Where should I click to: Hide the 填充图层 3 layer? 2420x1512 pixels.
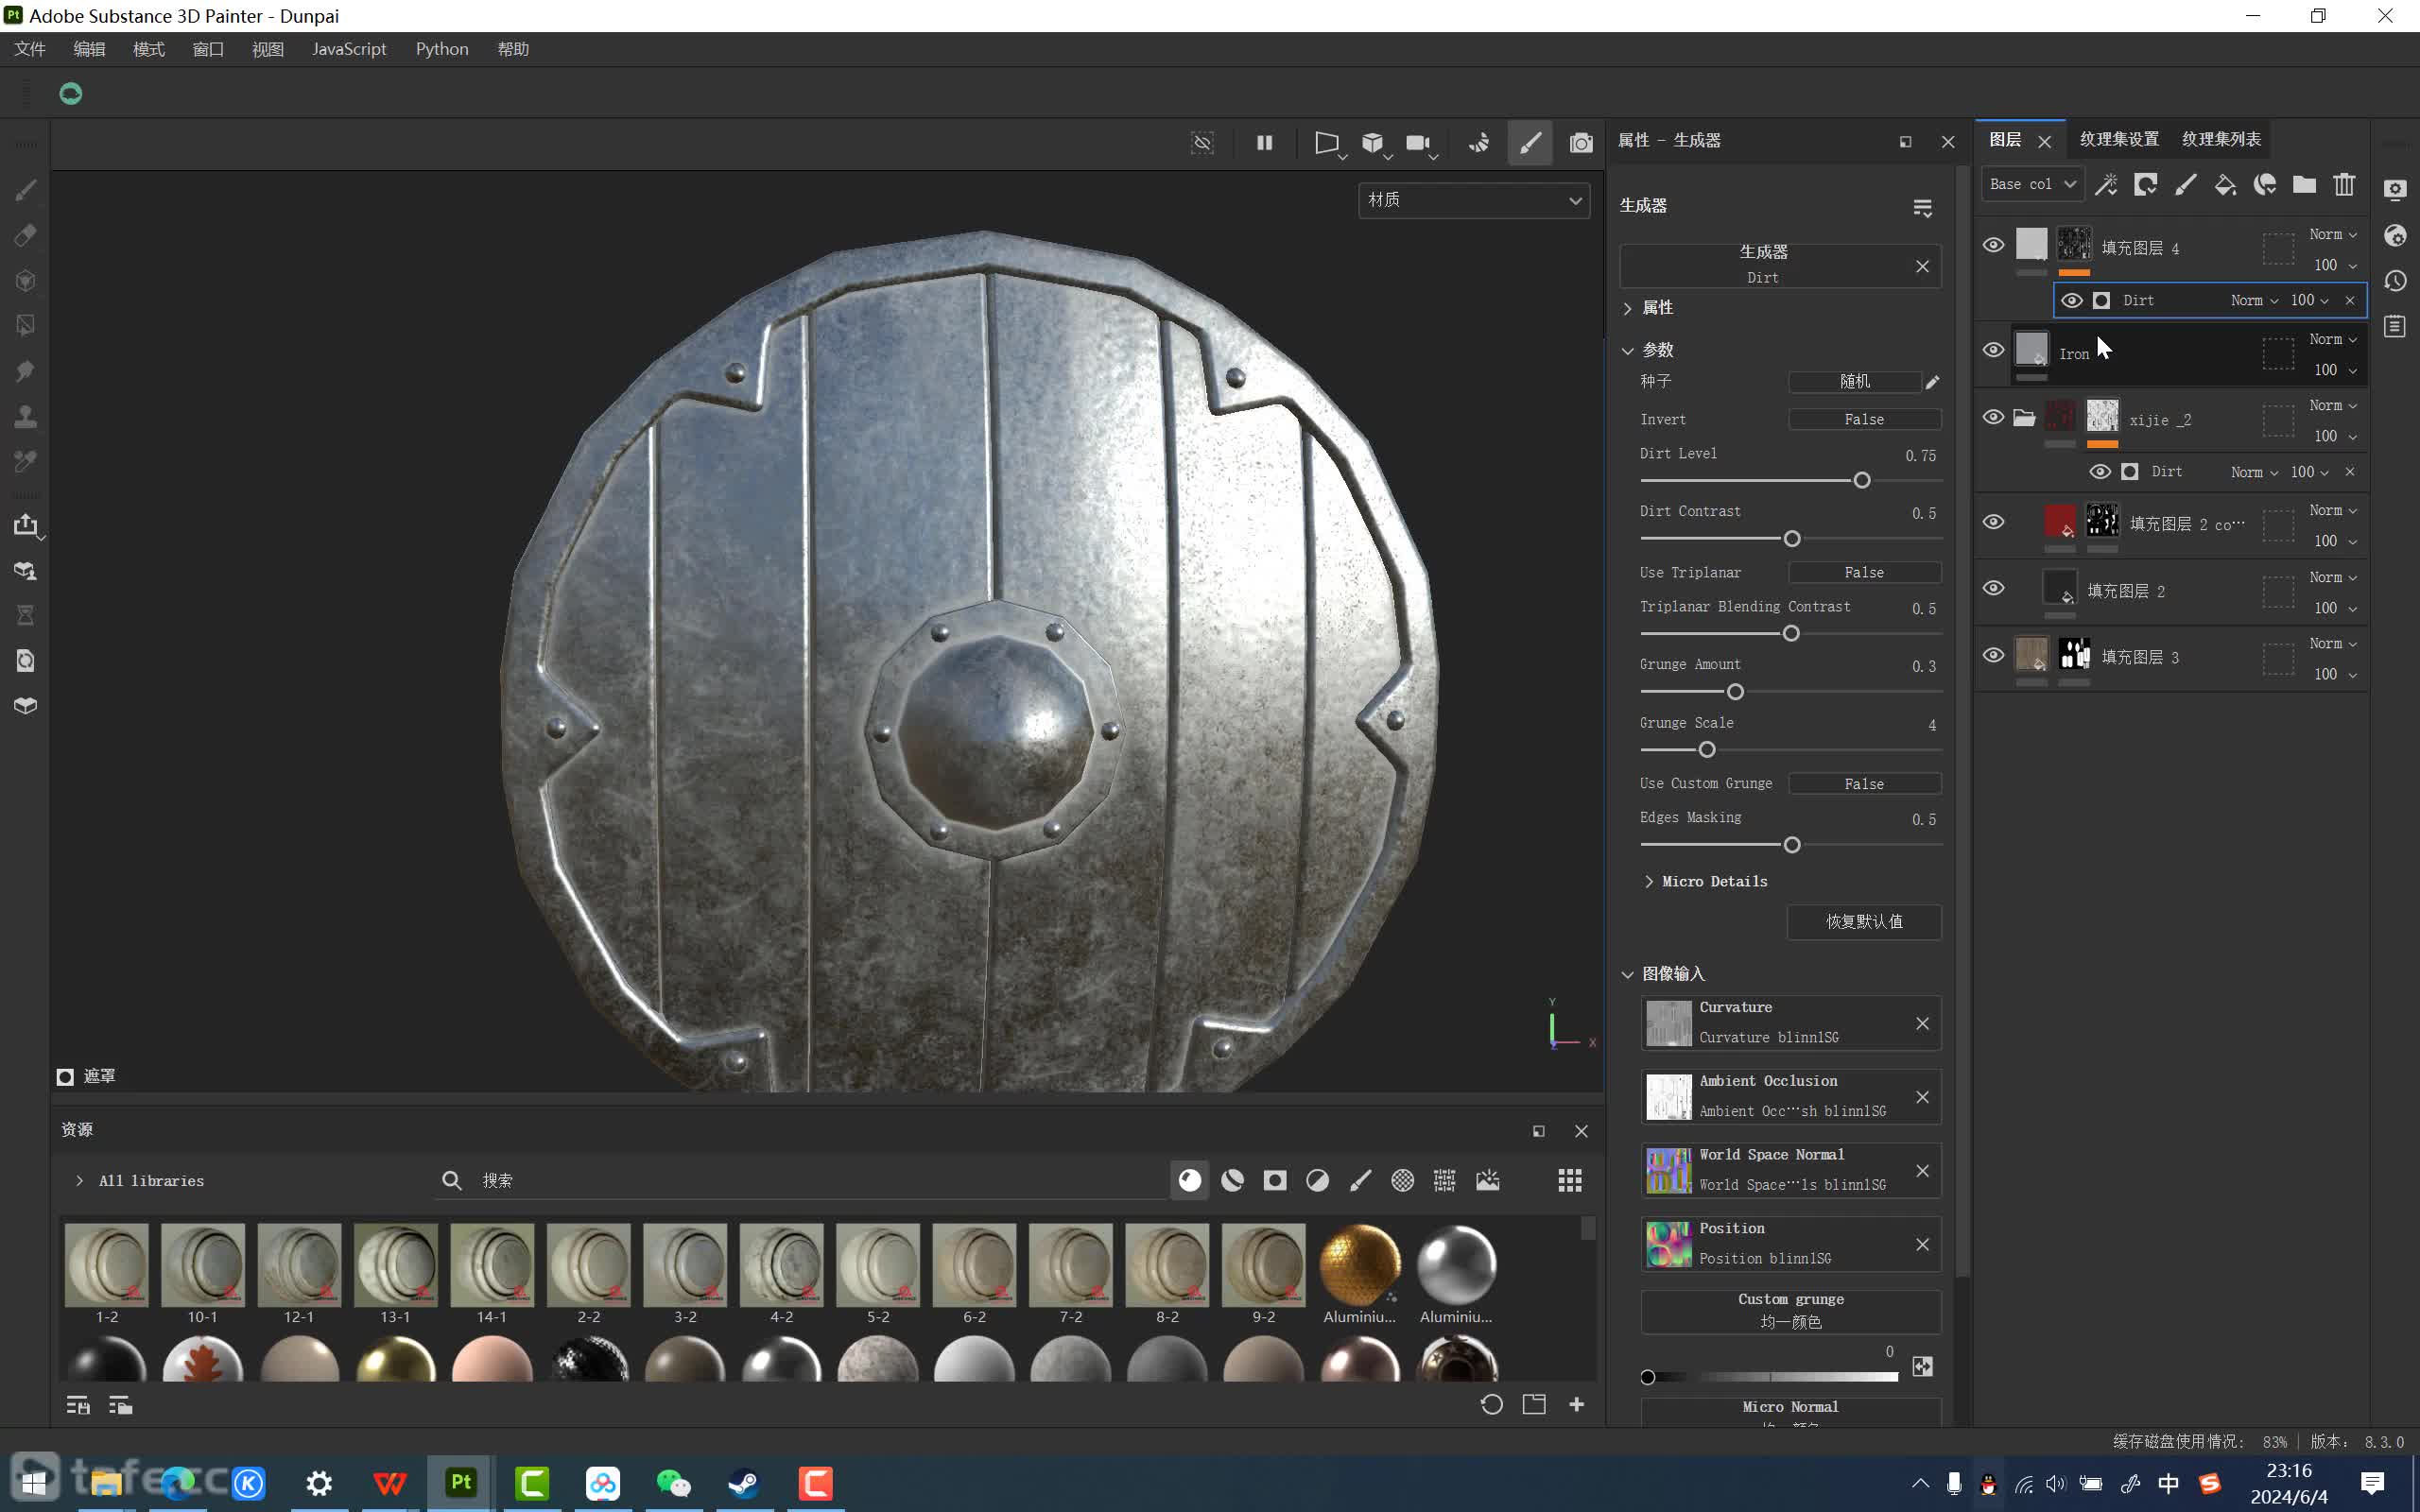coord(1993,655)
